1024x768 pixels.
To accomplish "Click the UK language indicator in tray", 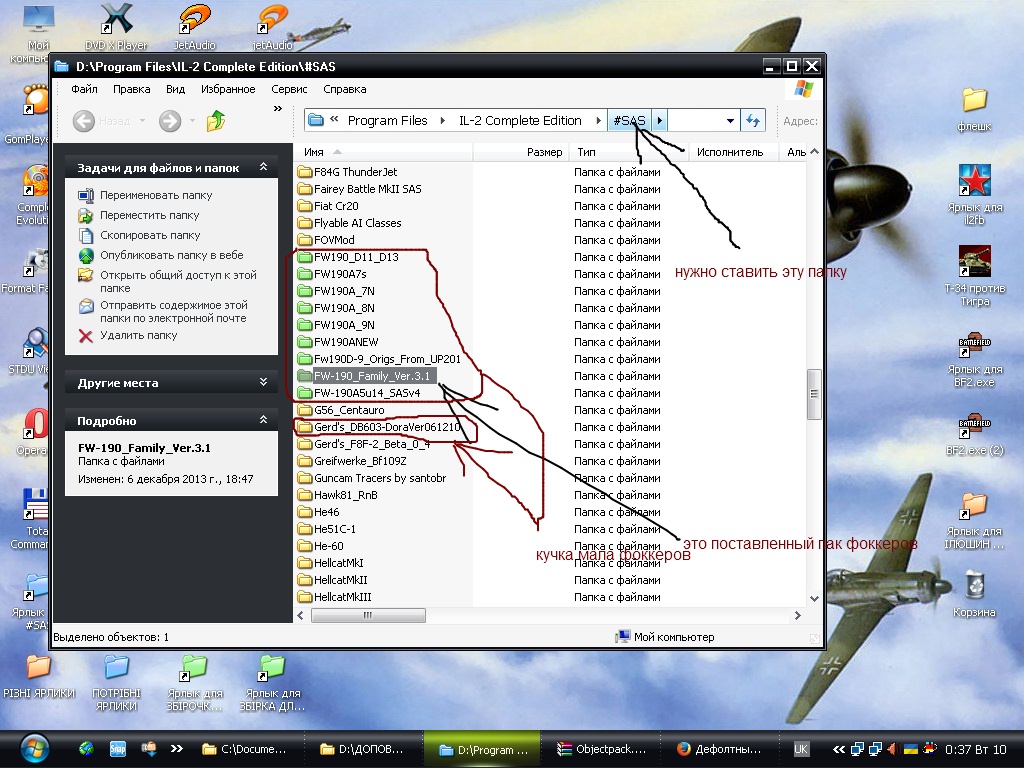I will tap(801, 749).
